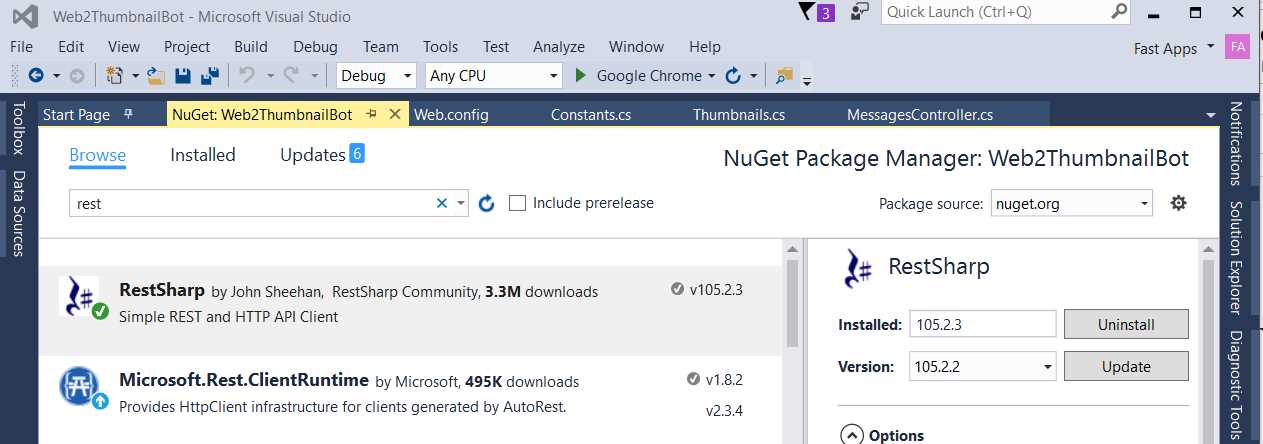Switch to the Web.config tab
This screenshot has height=444, width=1263.
click(451, 114)
